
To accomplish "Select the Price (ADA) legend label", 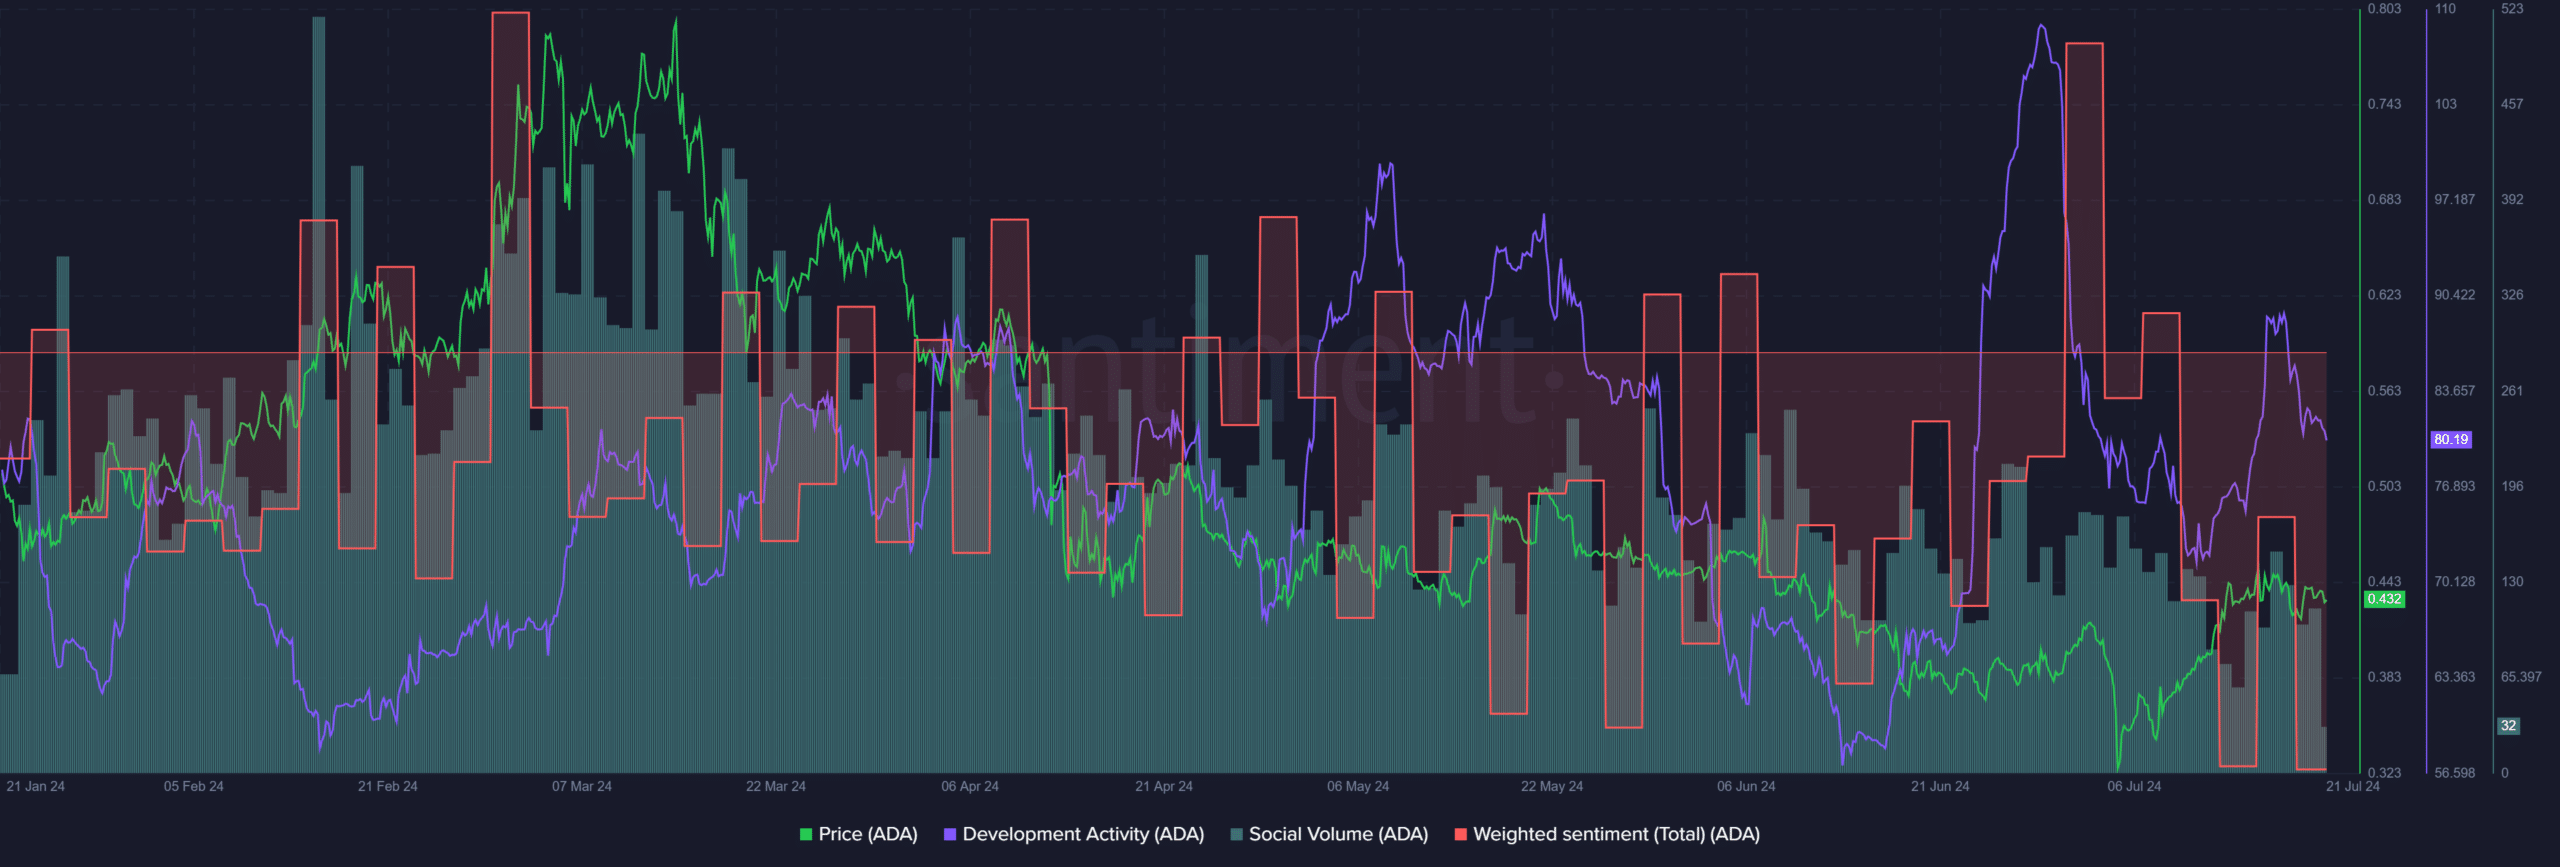I will 868,834.
